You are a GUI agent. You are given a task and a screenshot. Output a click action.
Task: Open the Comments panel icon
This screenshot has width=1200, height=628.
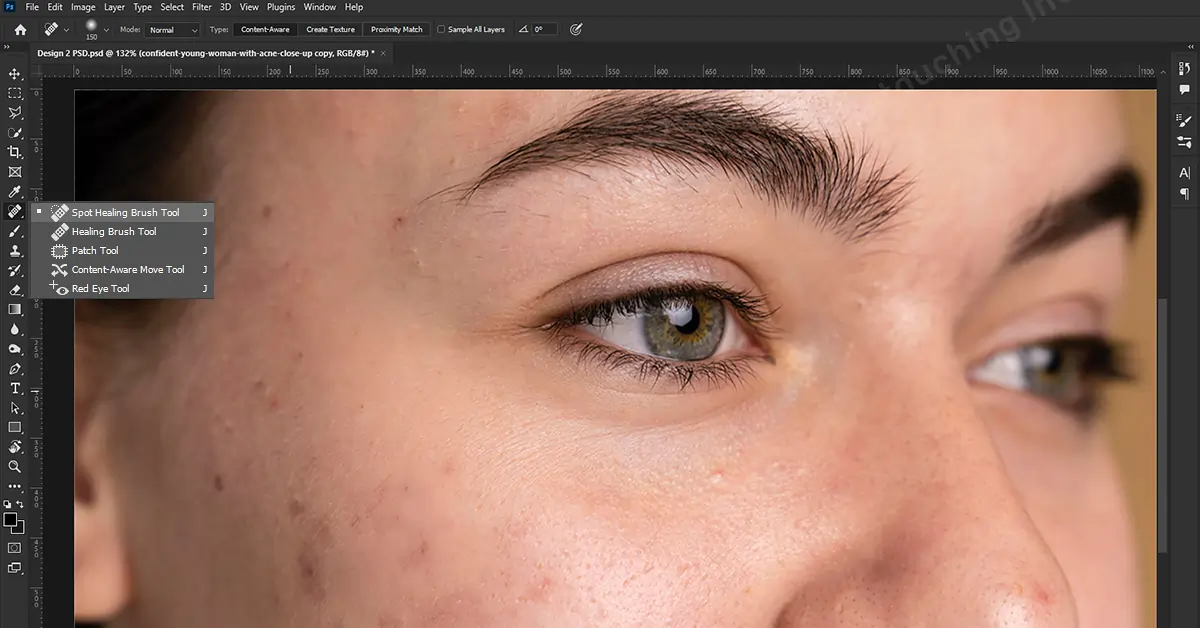point(1184,90)
